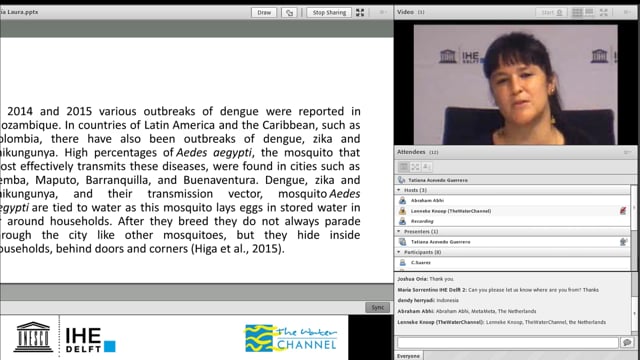Collapse the Hosts (3) group

399,190
